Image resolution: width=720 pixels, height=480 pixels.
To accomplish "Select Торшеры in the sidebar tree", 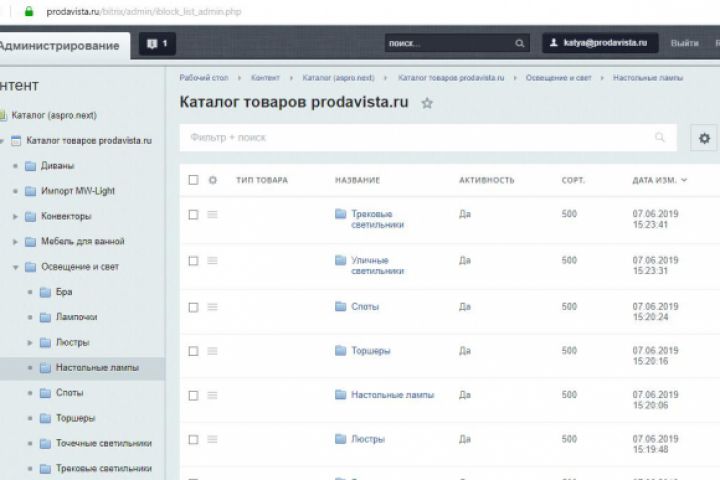I will (75, 418).
